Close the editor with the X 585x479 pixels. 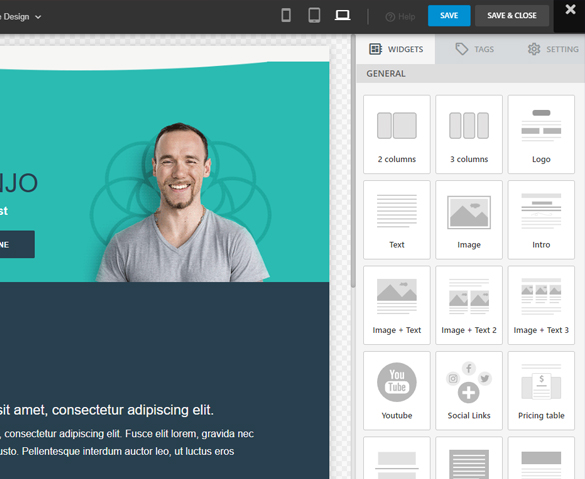[570, 9]
